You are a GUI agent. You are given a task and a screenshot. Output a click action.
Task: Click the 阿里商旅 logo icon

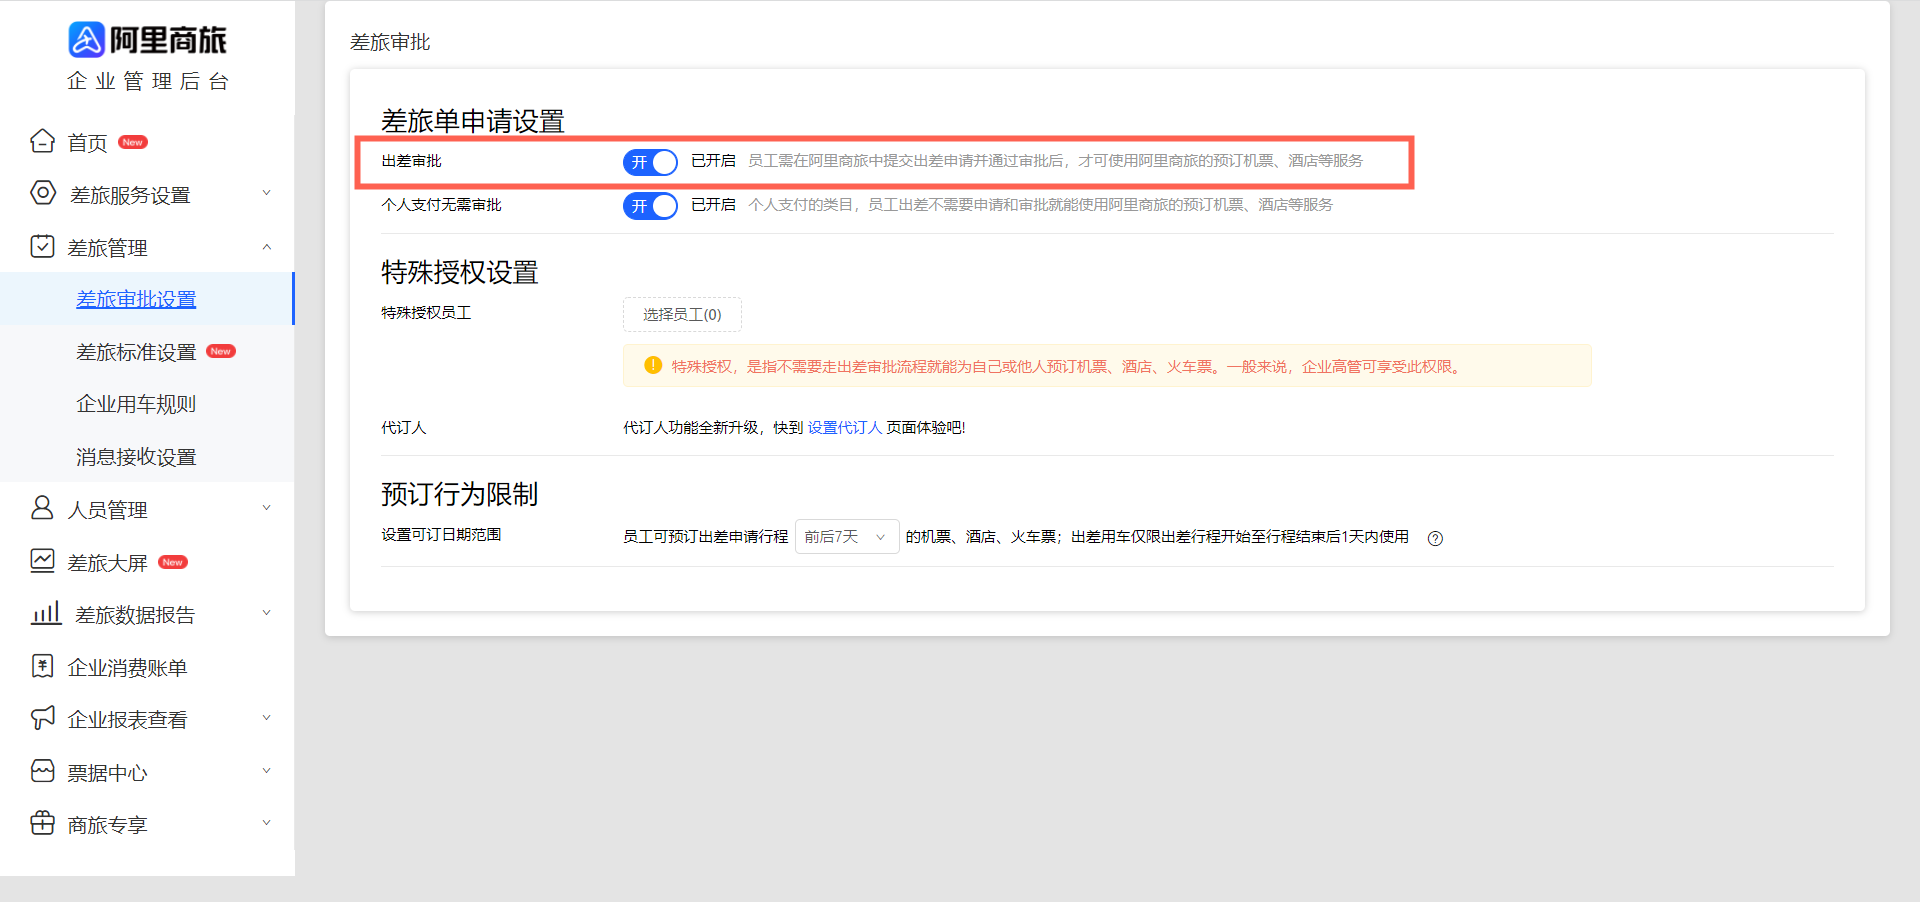tap(86, 40)
